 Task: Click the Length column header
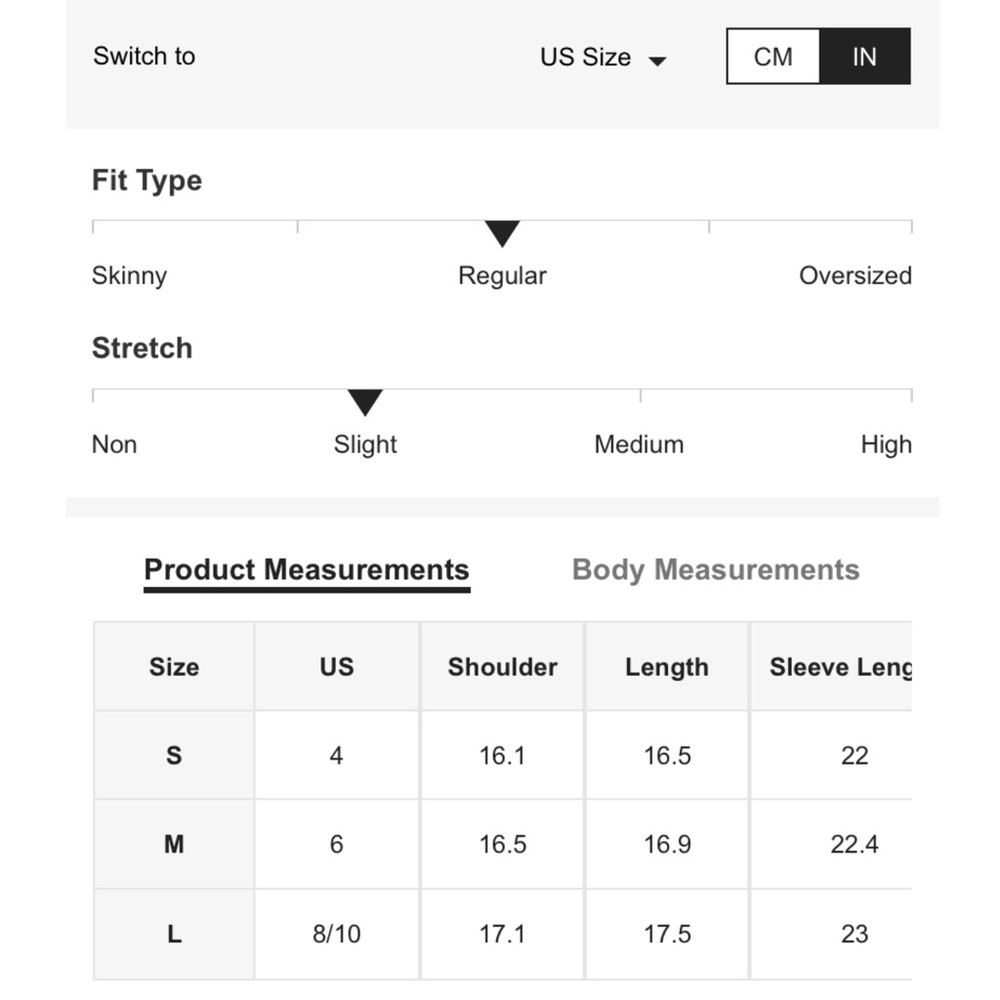tap(667, 666)
